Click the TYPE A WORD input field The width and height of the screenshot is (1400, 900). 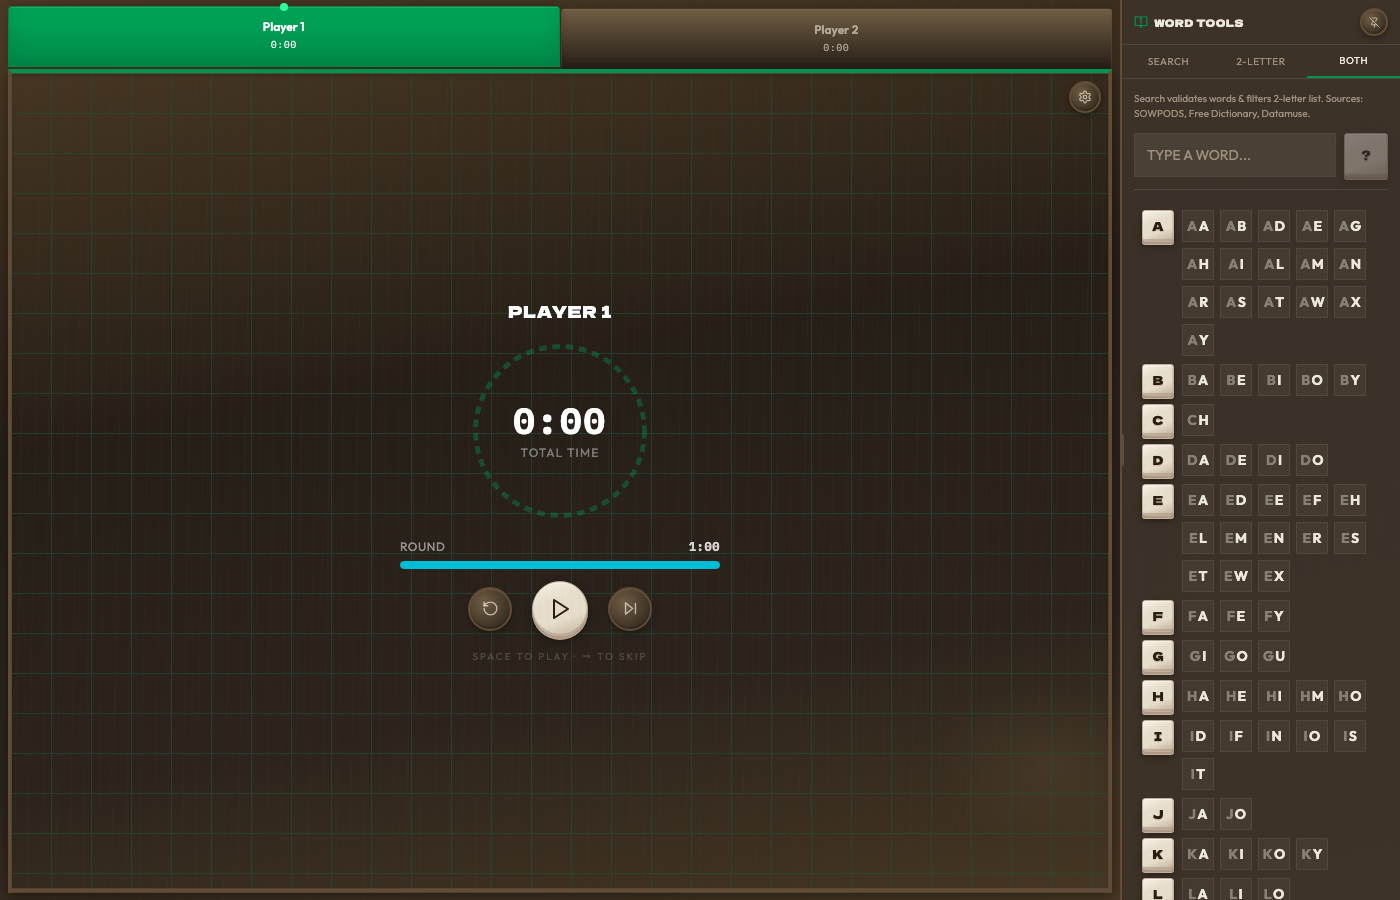pos(1234,155)
